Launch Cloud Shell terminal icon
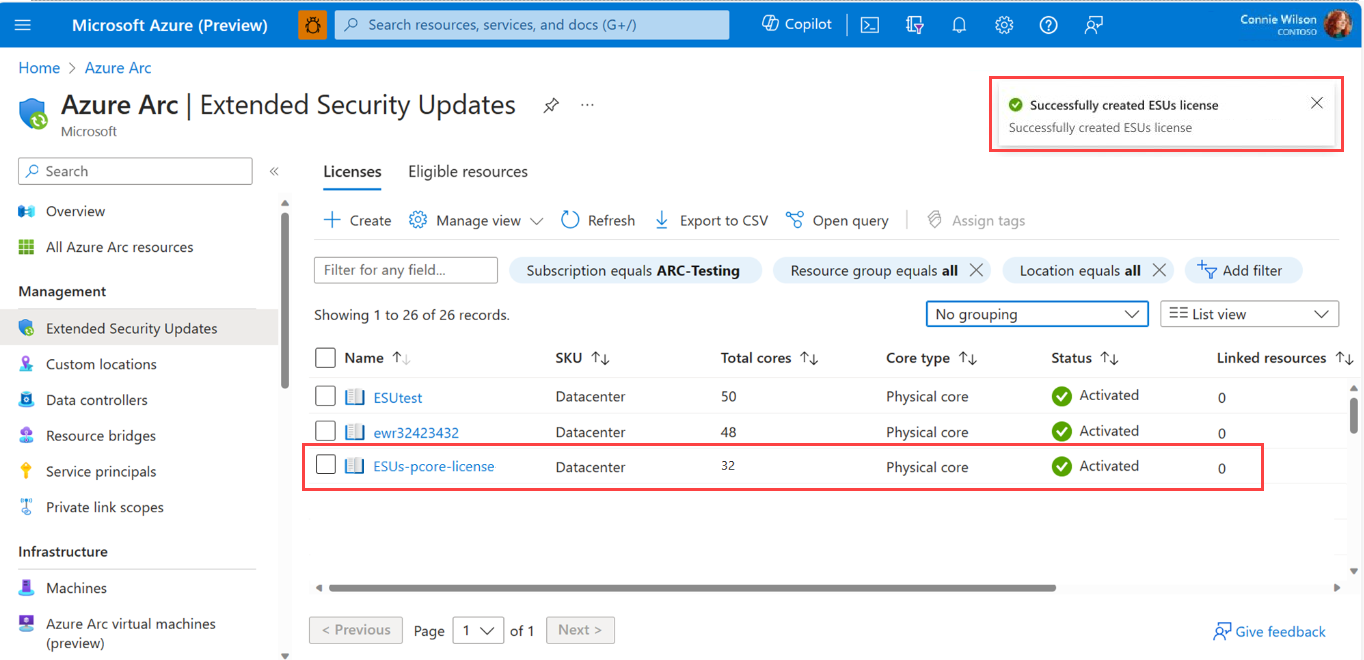The height and width of the screenshot is (660, 1364). [870, 25]
